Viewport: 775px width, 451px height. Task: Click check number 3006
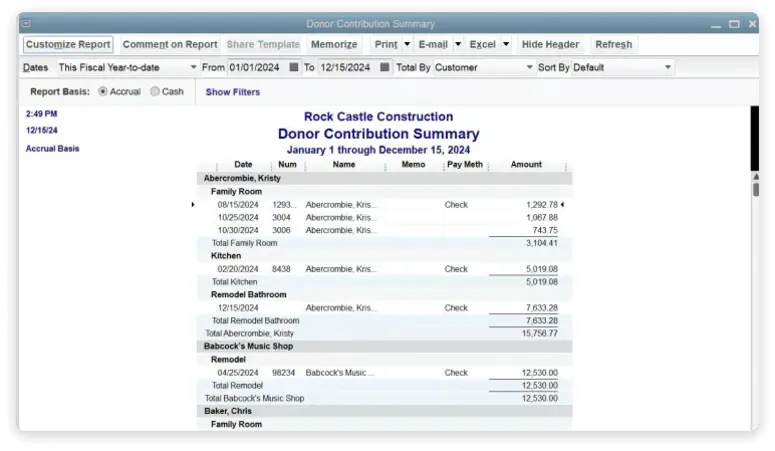[281, 230]
